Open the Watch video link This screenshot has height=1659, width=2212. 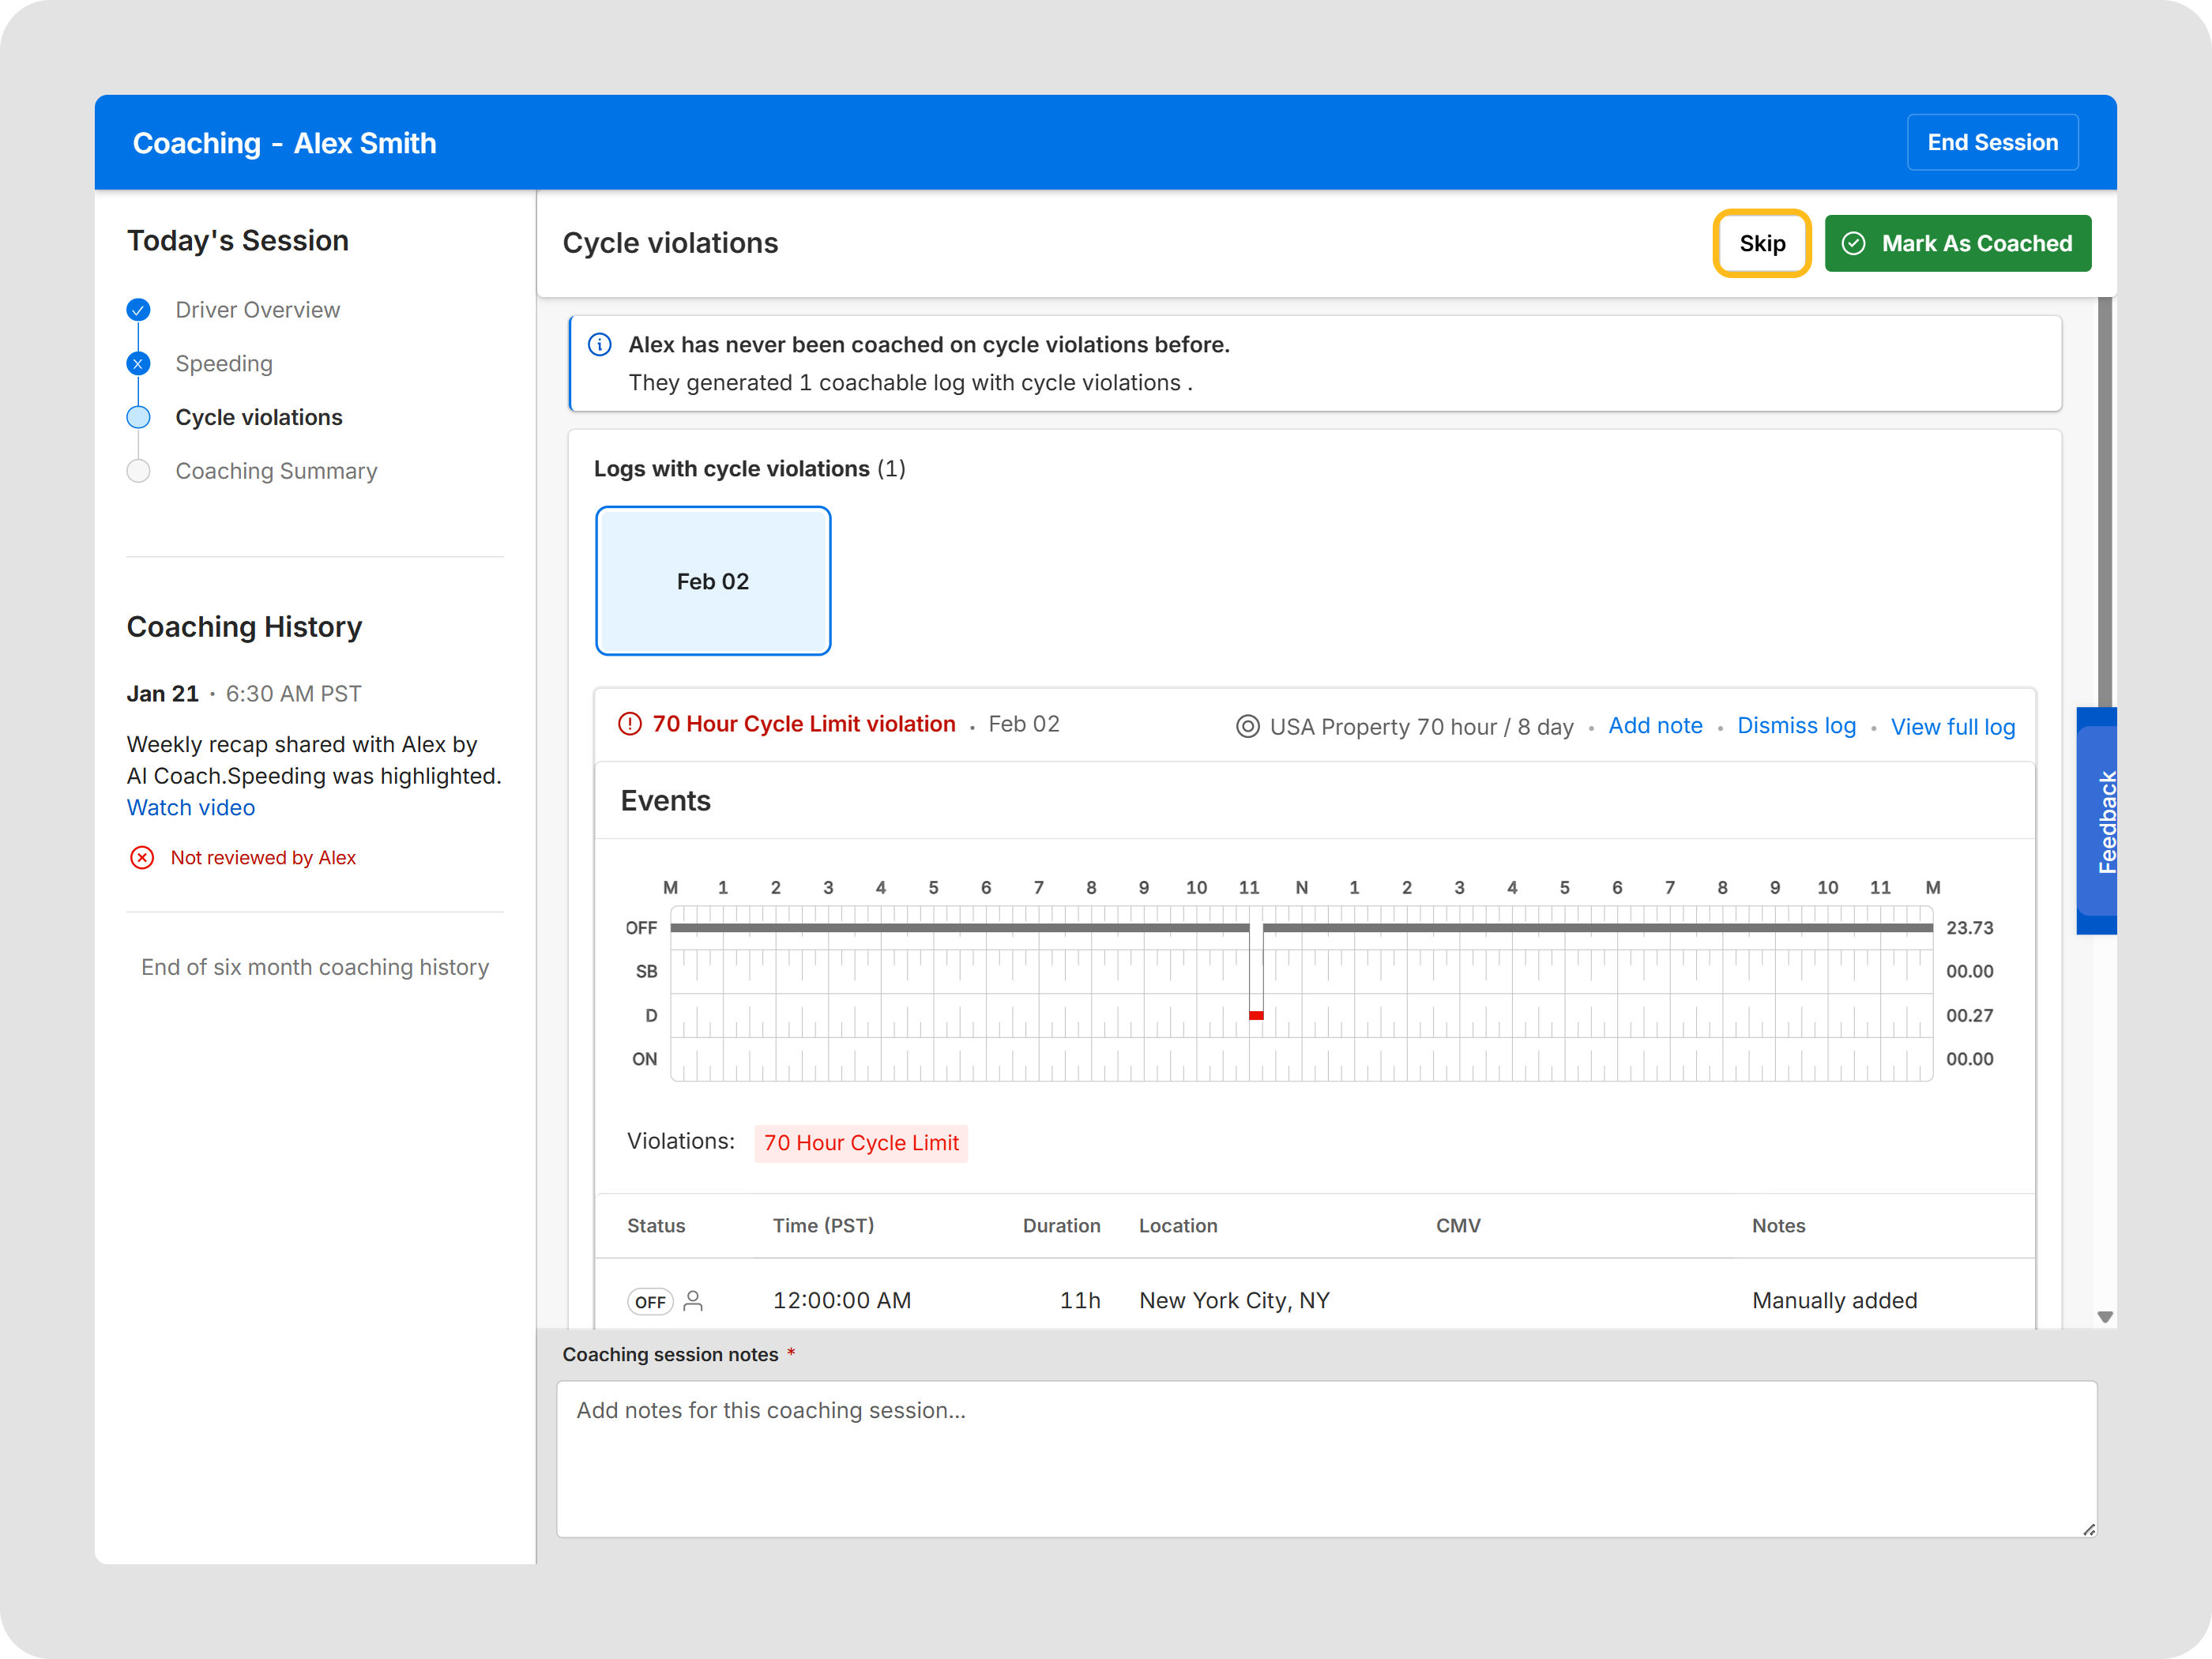(x=191, y=807)
